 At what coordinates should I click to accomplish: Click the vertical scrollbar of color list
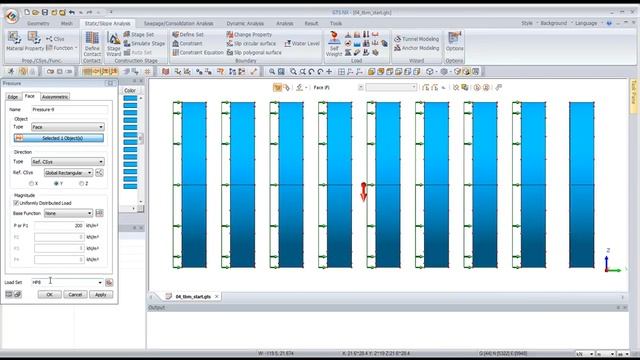tap(141, 149)
